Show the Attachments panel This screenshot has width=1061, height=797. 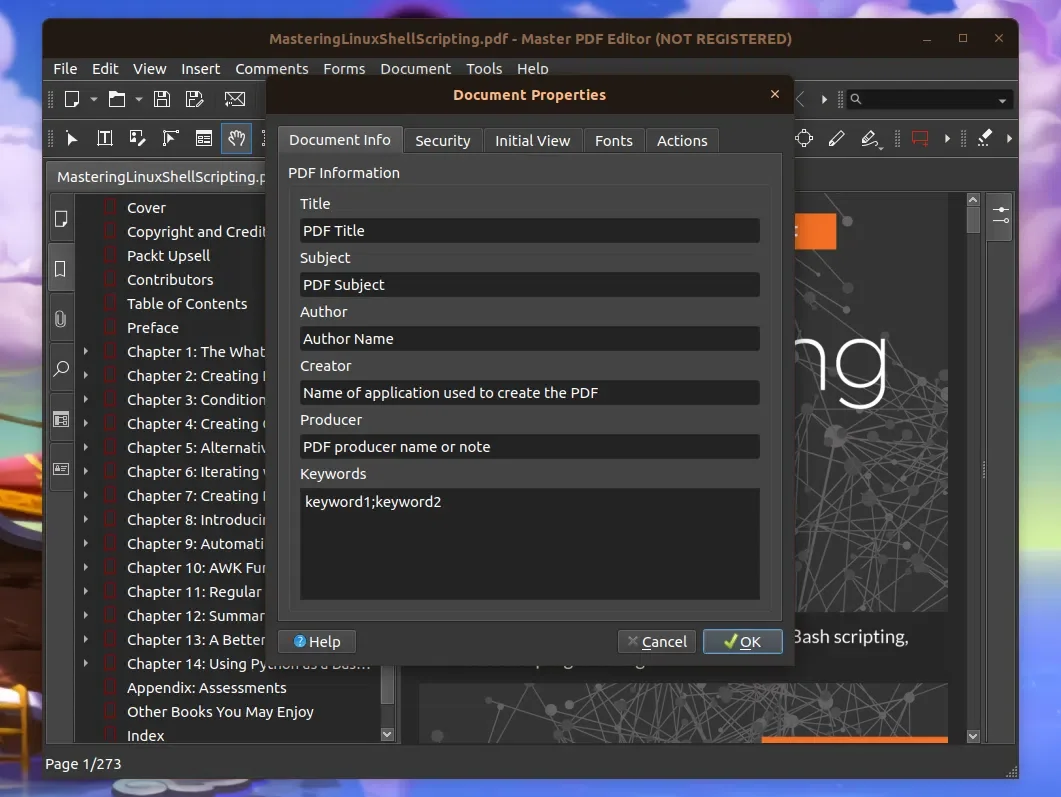tap(61, 318)
